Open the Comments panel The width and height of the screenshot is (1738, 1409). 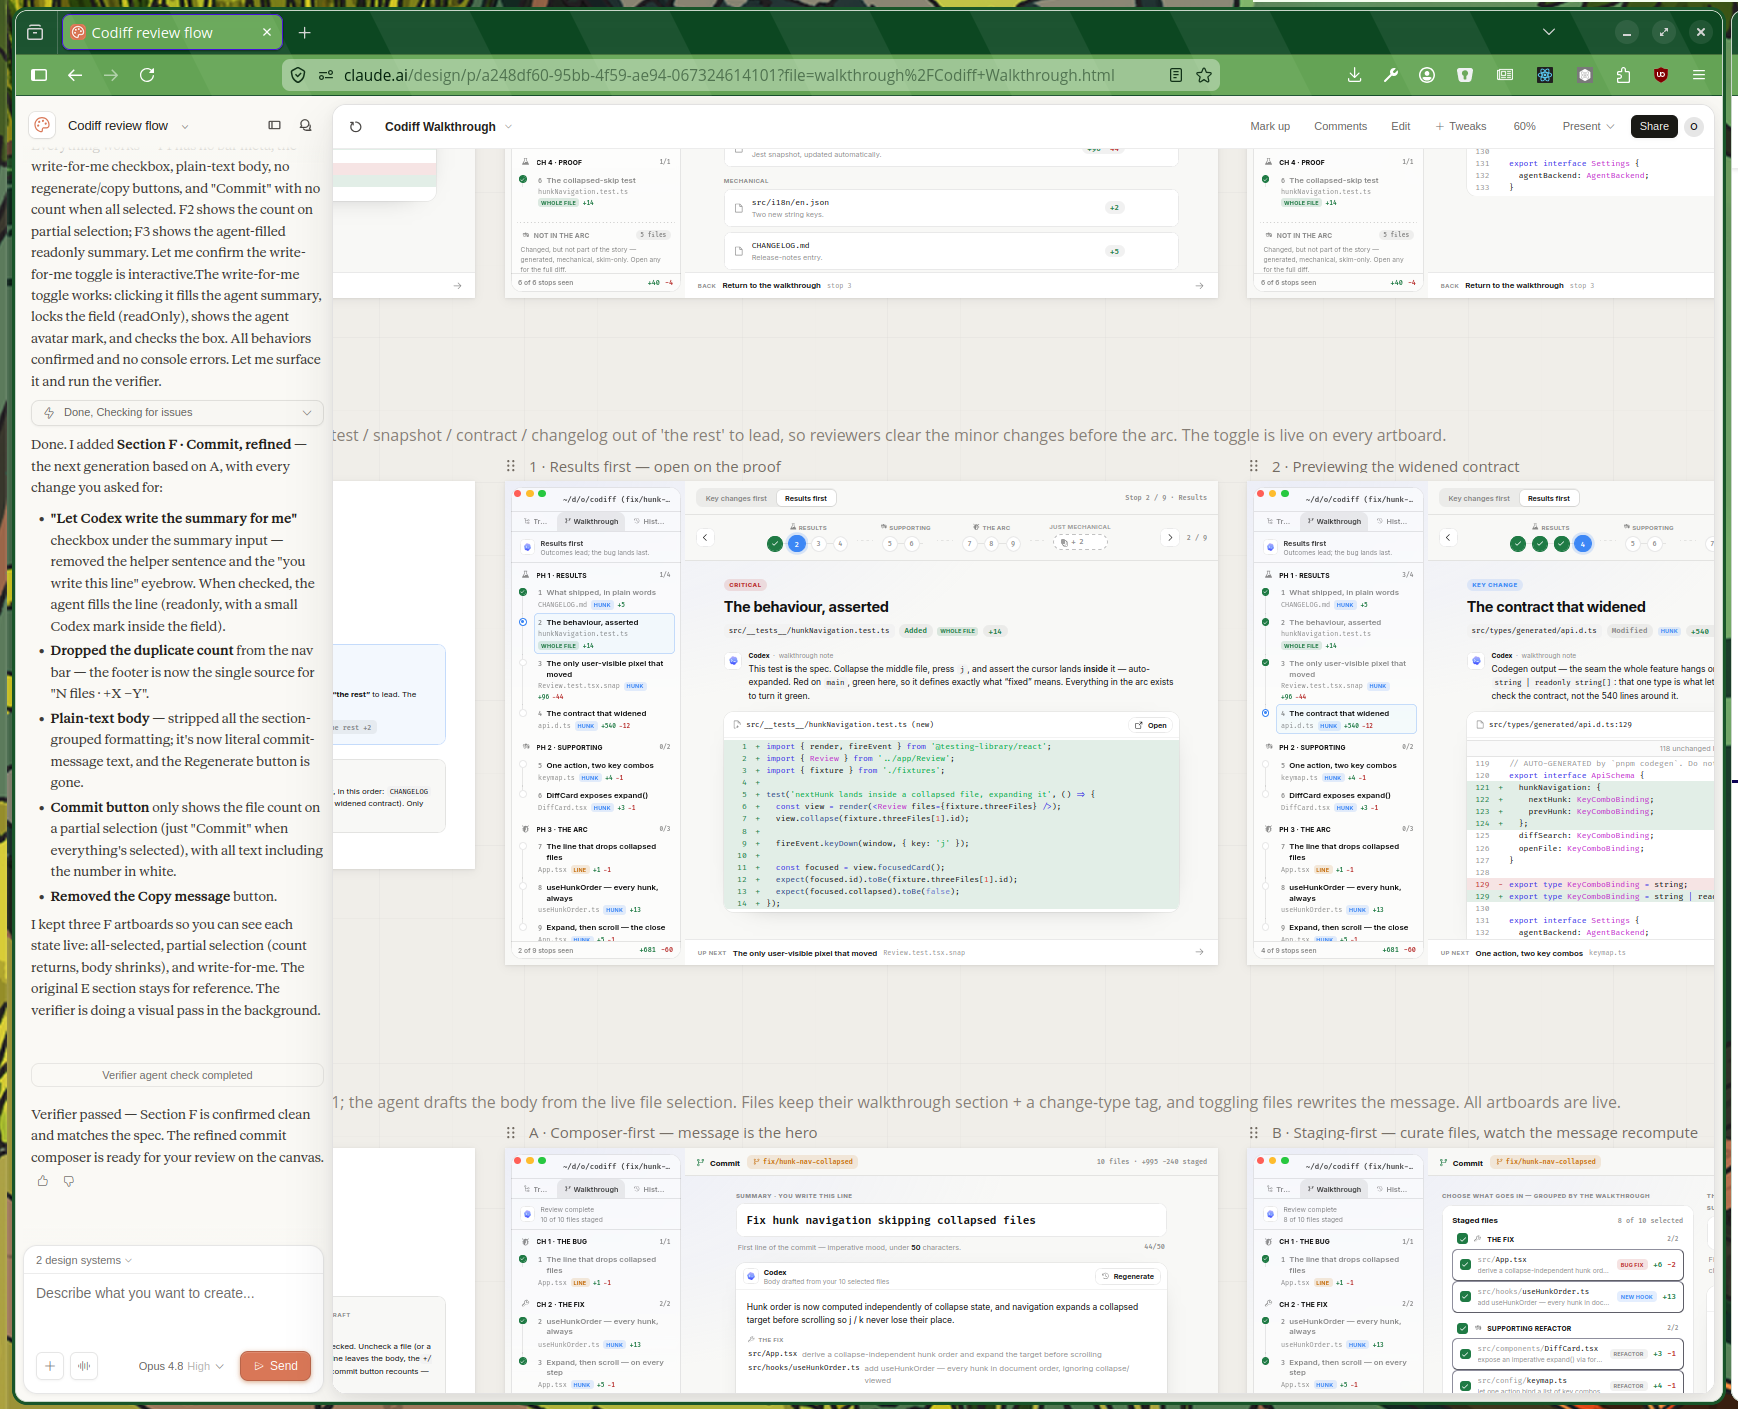[x=1340, y=126]
